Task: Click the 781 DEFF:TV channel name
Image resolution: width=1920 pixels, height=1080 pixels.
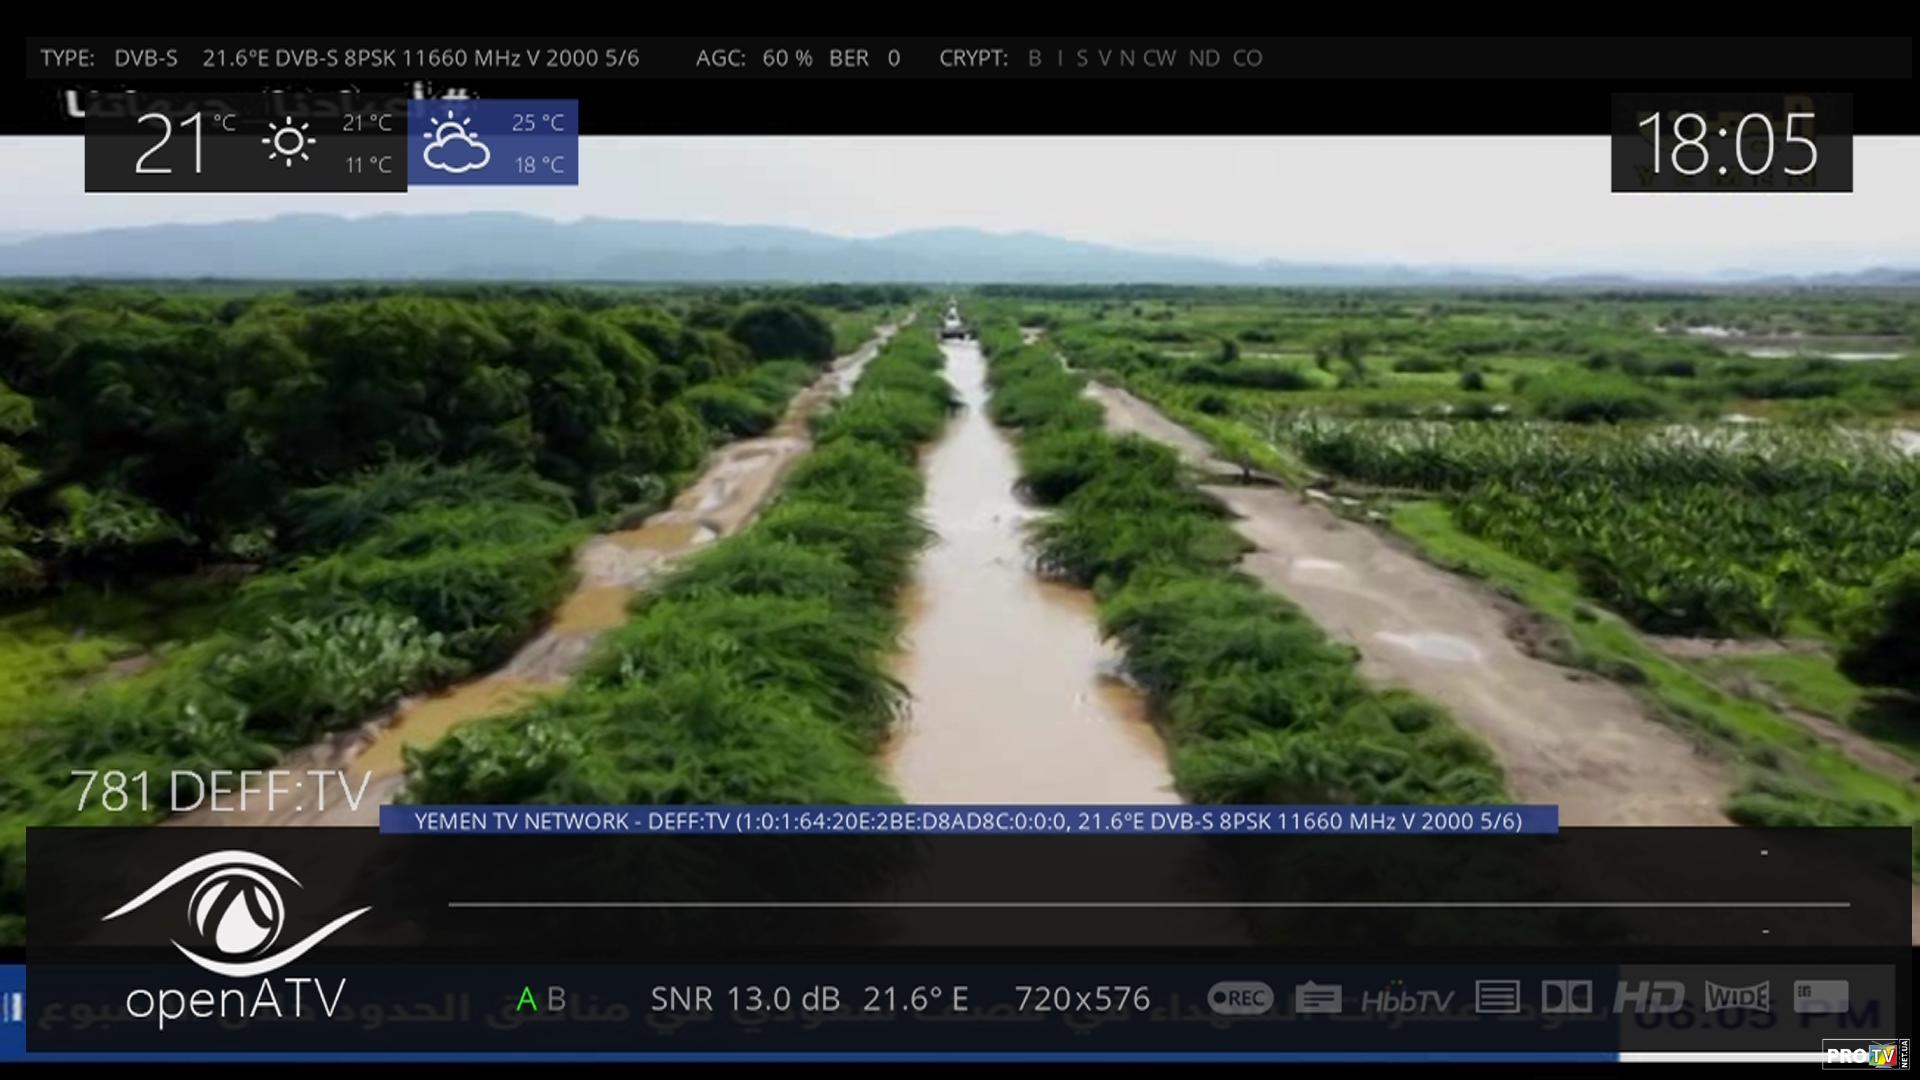Action: 221,792
